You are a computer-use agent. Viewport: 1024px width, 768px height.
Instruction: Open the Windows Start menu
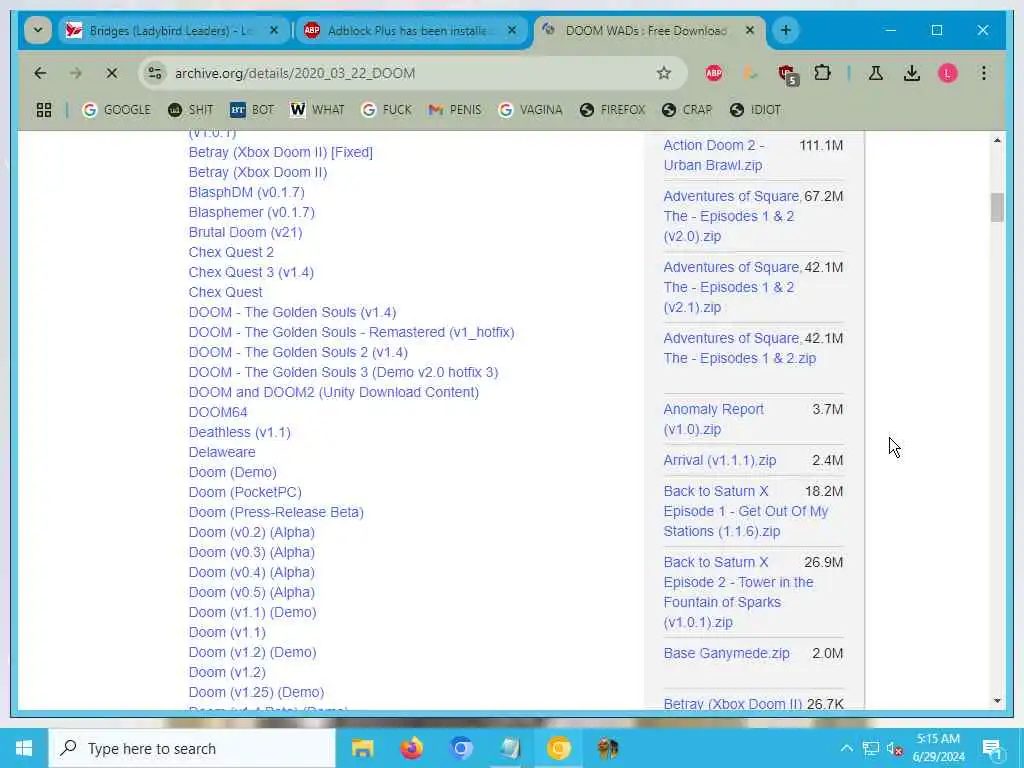point(24,748)
